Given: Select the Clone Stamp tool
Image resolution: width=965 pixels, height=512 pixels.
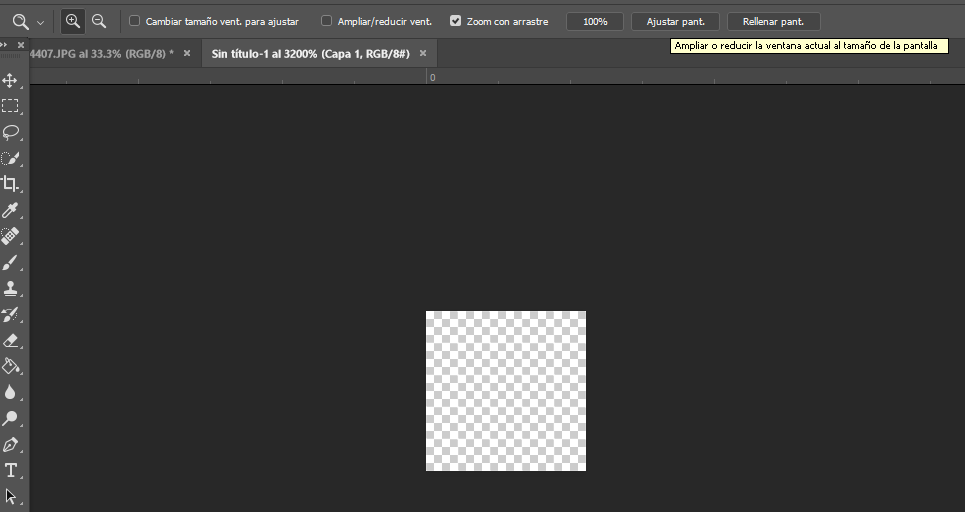Looking at the screenshot, I should click(x=11, y=288).
